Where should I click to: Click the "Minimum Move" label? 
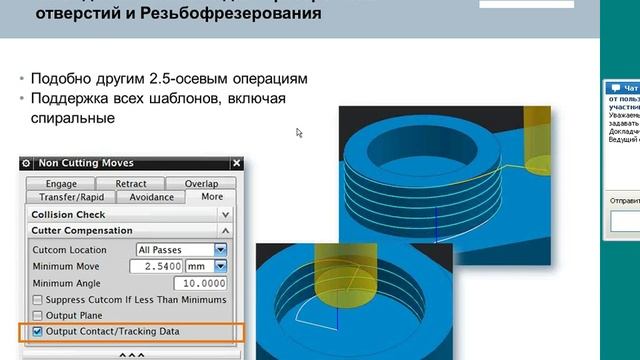66,267
